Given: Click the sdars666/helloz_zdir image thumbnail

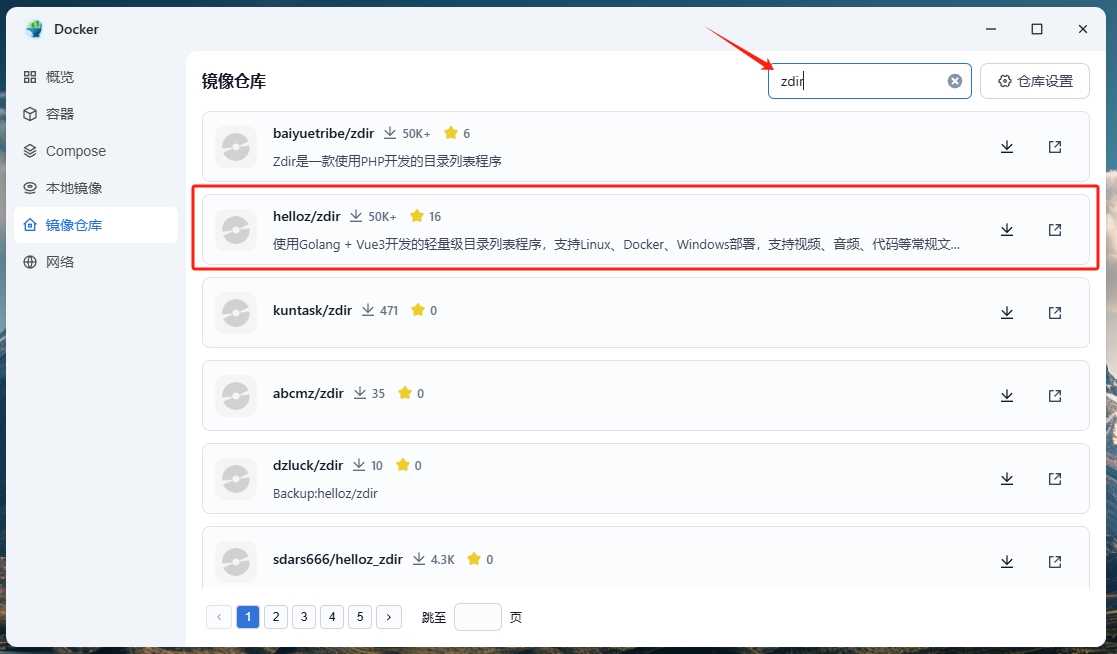Looking at the screenshot, I should coord(236,561).
